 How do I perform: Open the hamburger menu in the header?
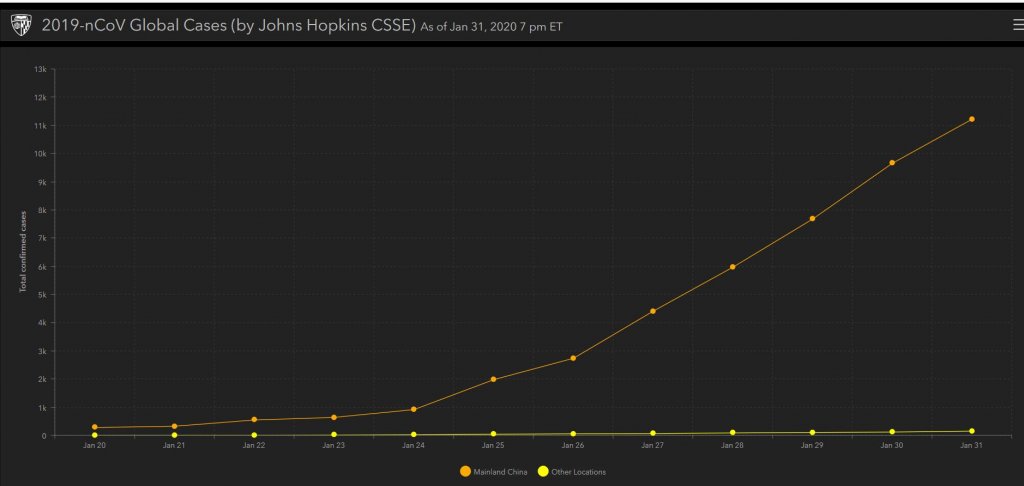(1017, 26)
